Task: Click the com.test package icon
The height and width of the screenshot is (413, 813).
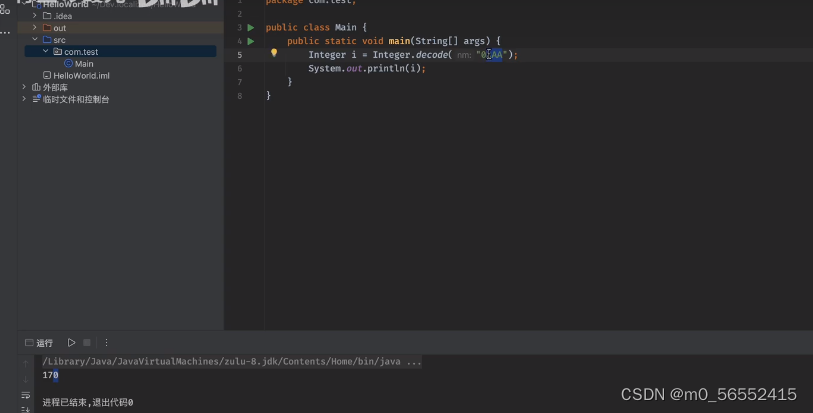Action: (58, 51)
